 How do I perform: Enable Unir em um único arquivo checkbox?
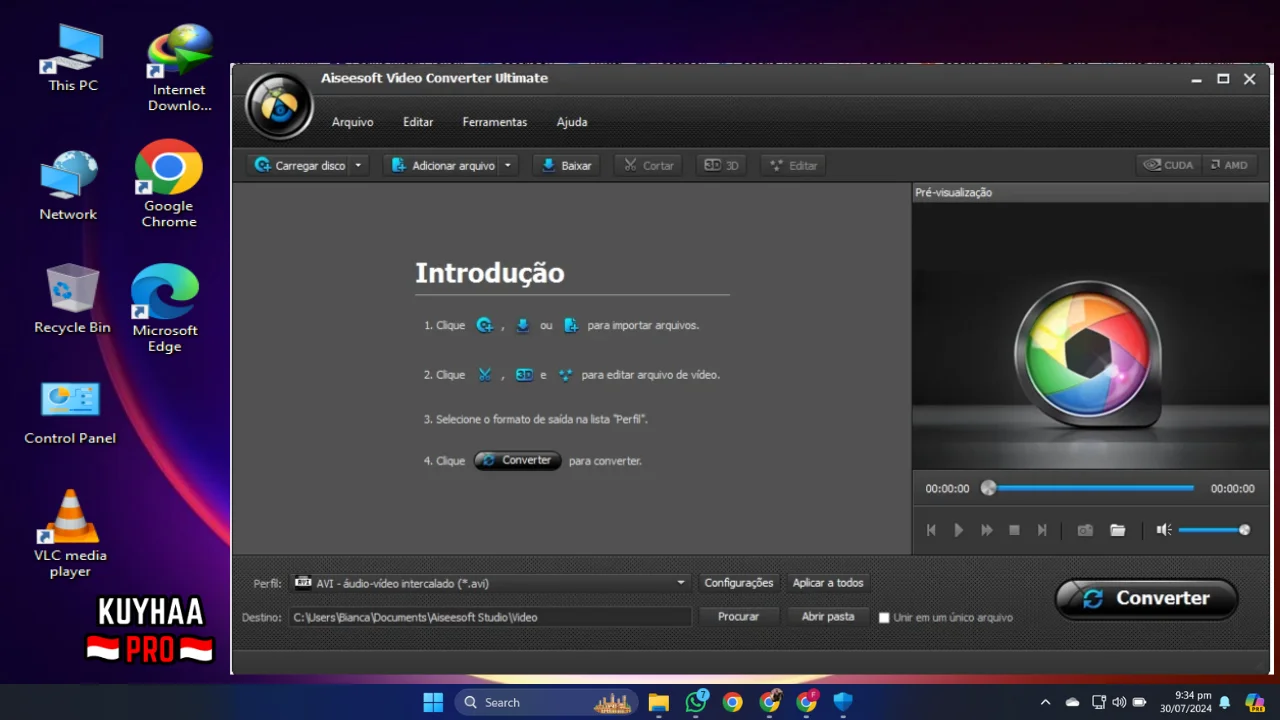click(884, 618)
